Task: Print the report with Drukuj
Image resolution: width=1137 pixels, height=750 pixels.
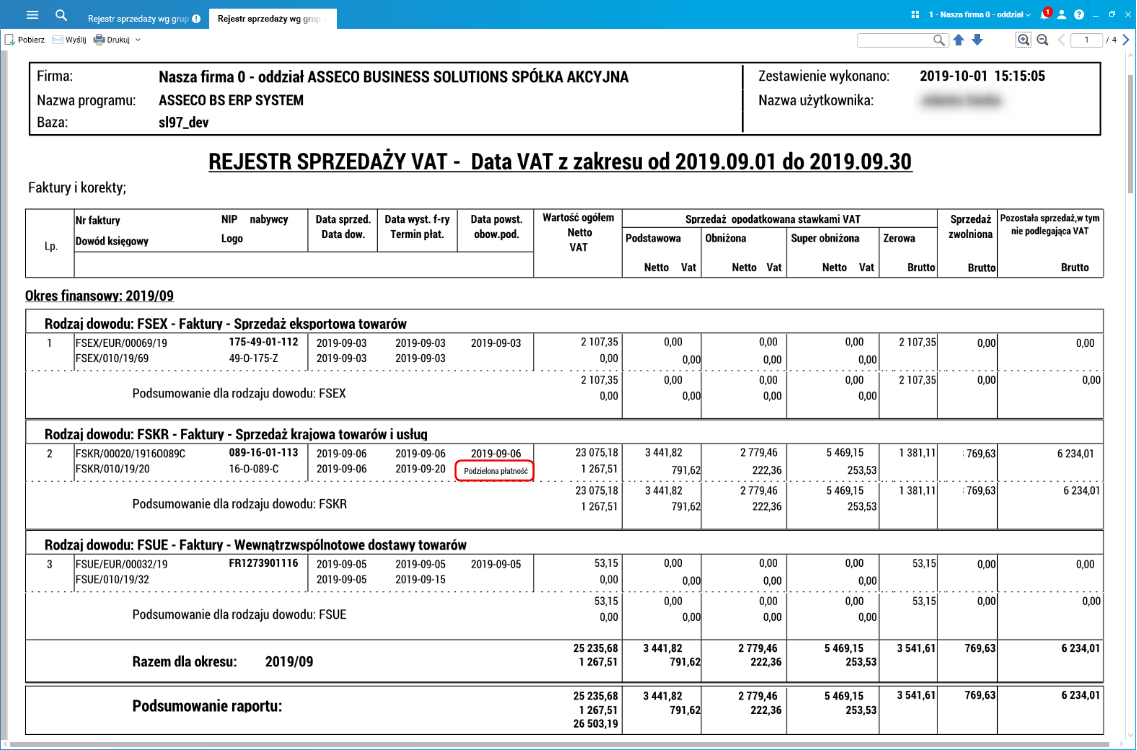Action: pyautogui.click(x=112, y=40)
